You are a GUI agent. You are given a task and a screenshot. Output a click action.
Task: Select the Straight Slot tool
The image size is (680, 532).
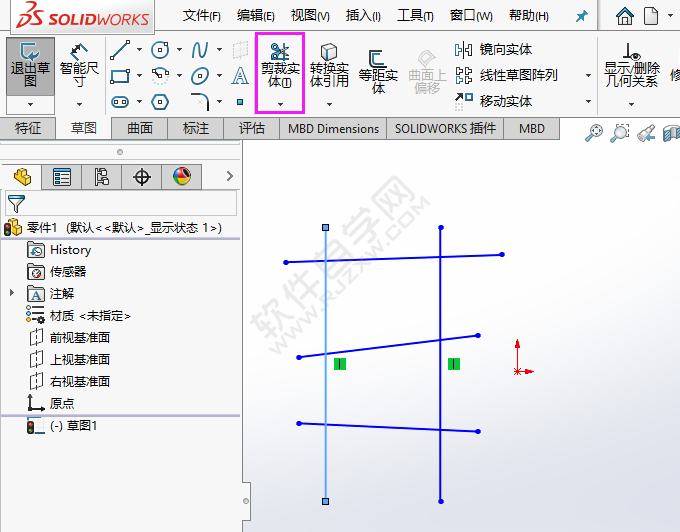click(120, 102)
